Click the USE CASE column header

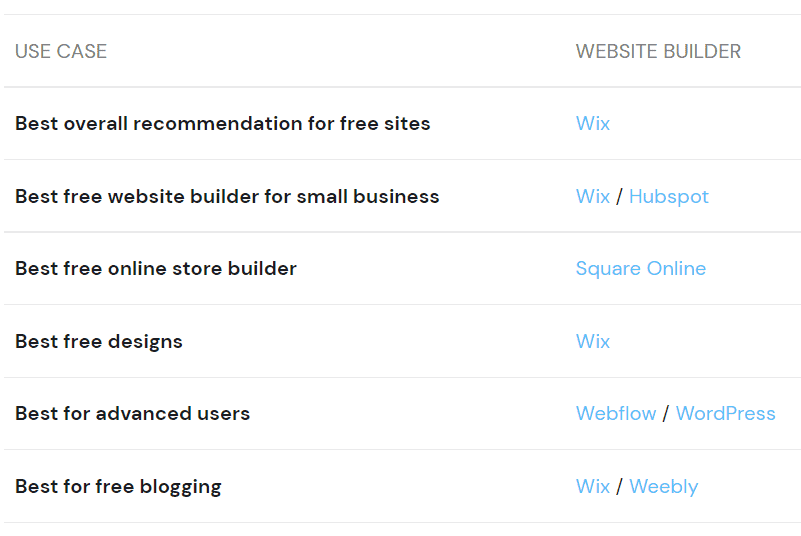[61, 51]
